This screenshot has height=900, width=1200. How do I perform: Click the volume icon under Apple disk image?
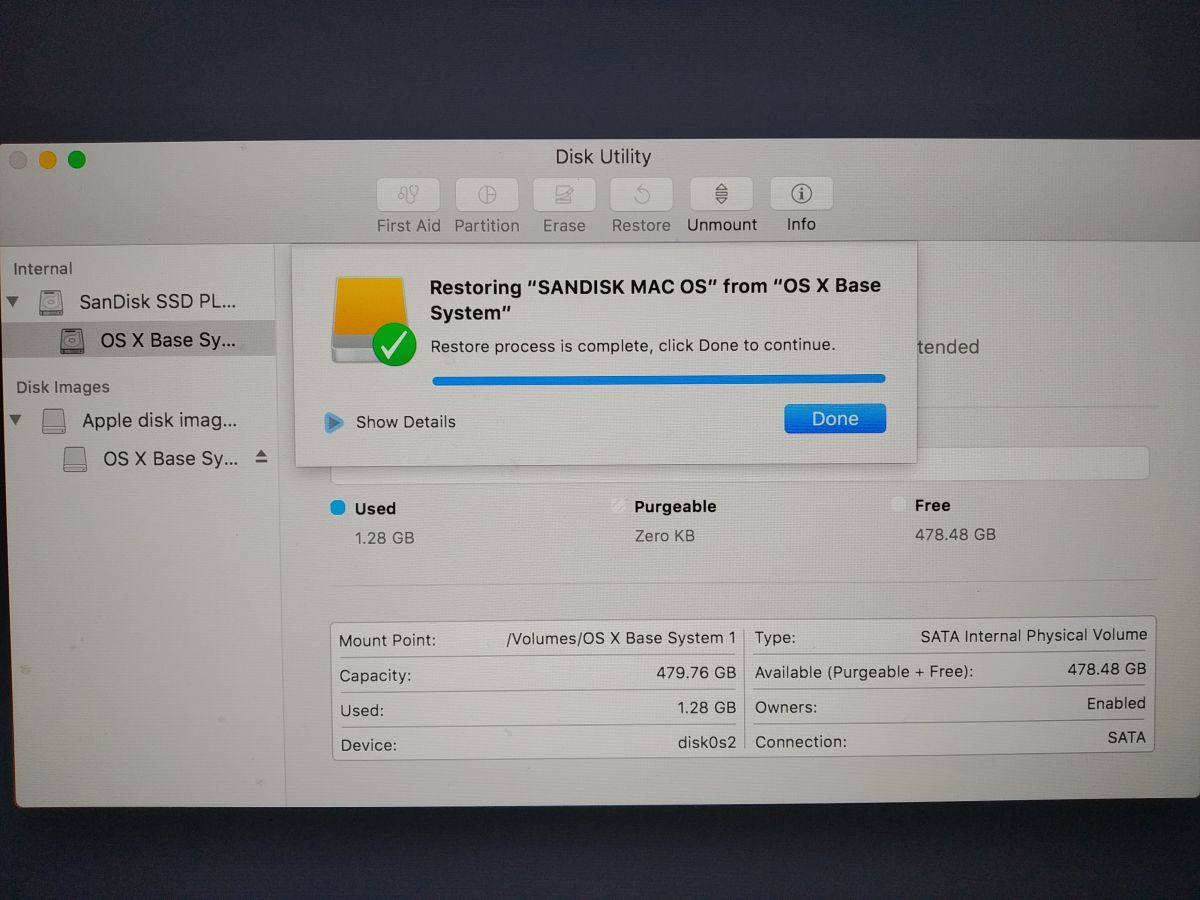click(75, 459)
